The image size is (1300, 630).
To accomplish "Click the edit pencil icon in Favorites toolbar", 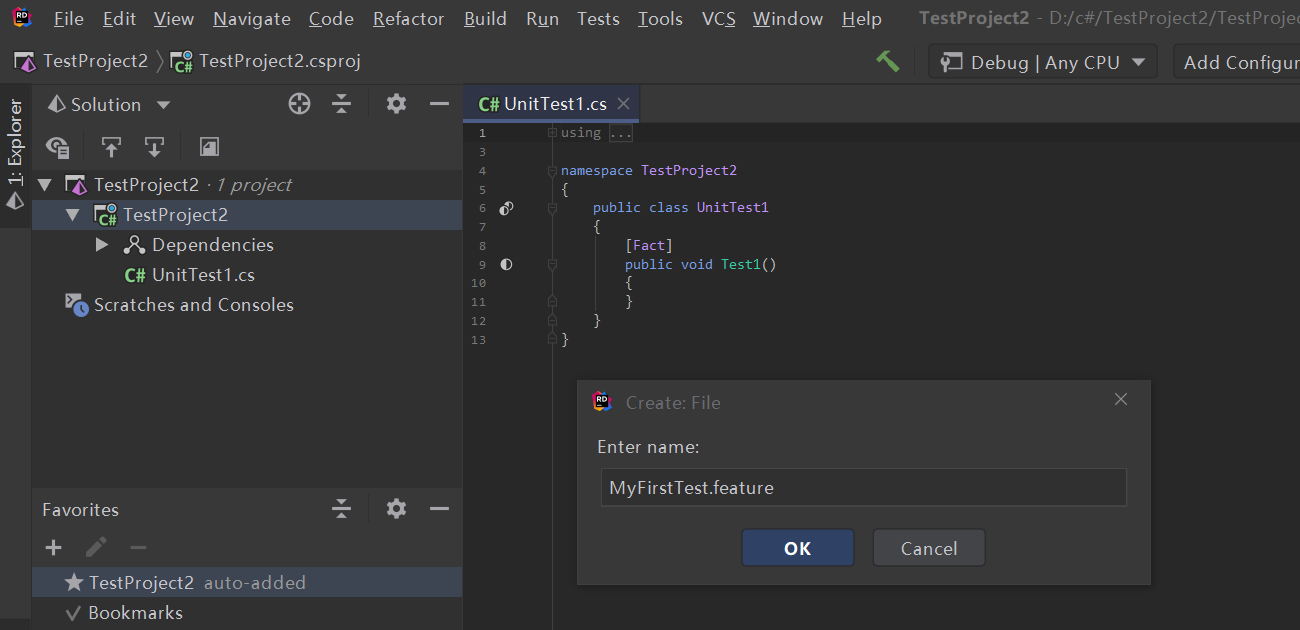I will 96,547.
